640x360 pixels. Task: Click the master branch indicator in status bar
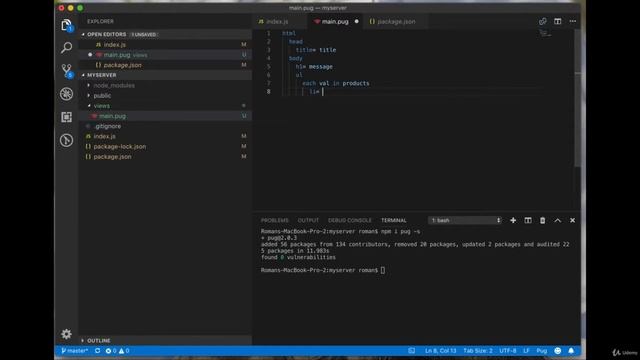coord(74,351)
